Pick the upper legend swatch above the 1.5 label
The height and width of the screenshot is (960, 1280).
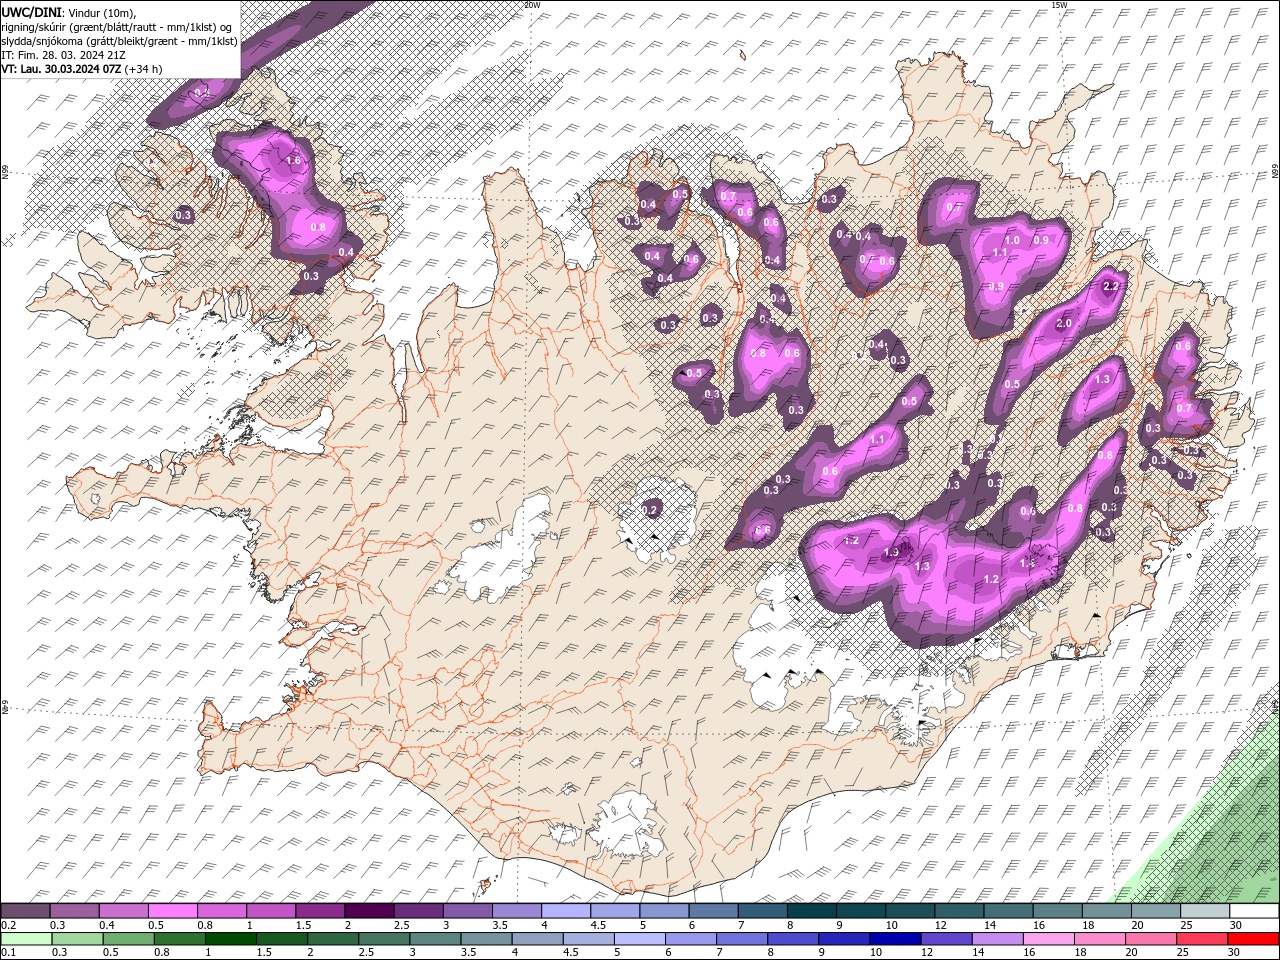[320, 911]
